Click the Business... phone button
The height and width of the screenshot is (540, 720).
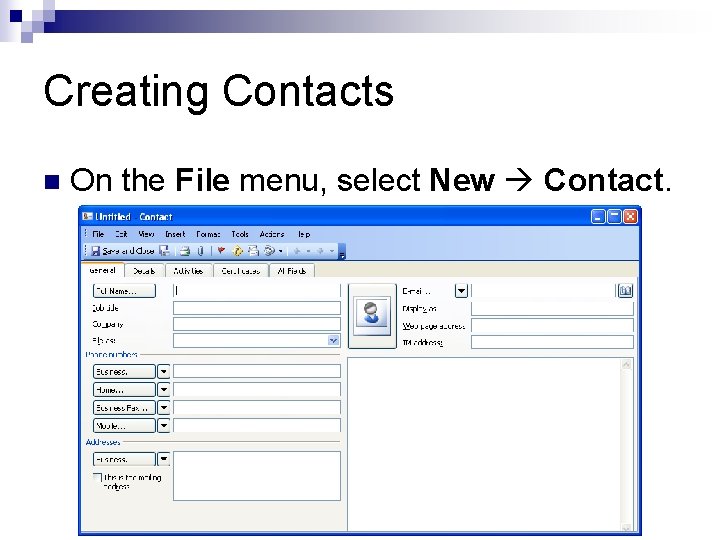pyautogui.click(x=124, y=371)
